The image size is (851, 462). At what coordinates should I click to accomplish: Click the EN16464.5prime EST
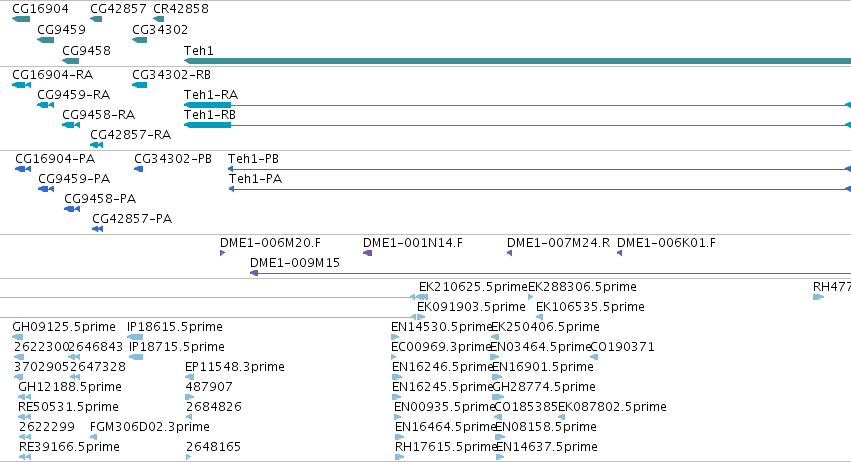click(400, 438)
